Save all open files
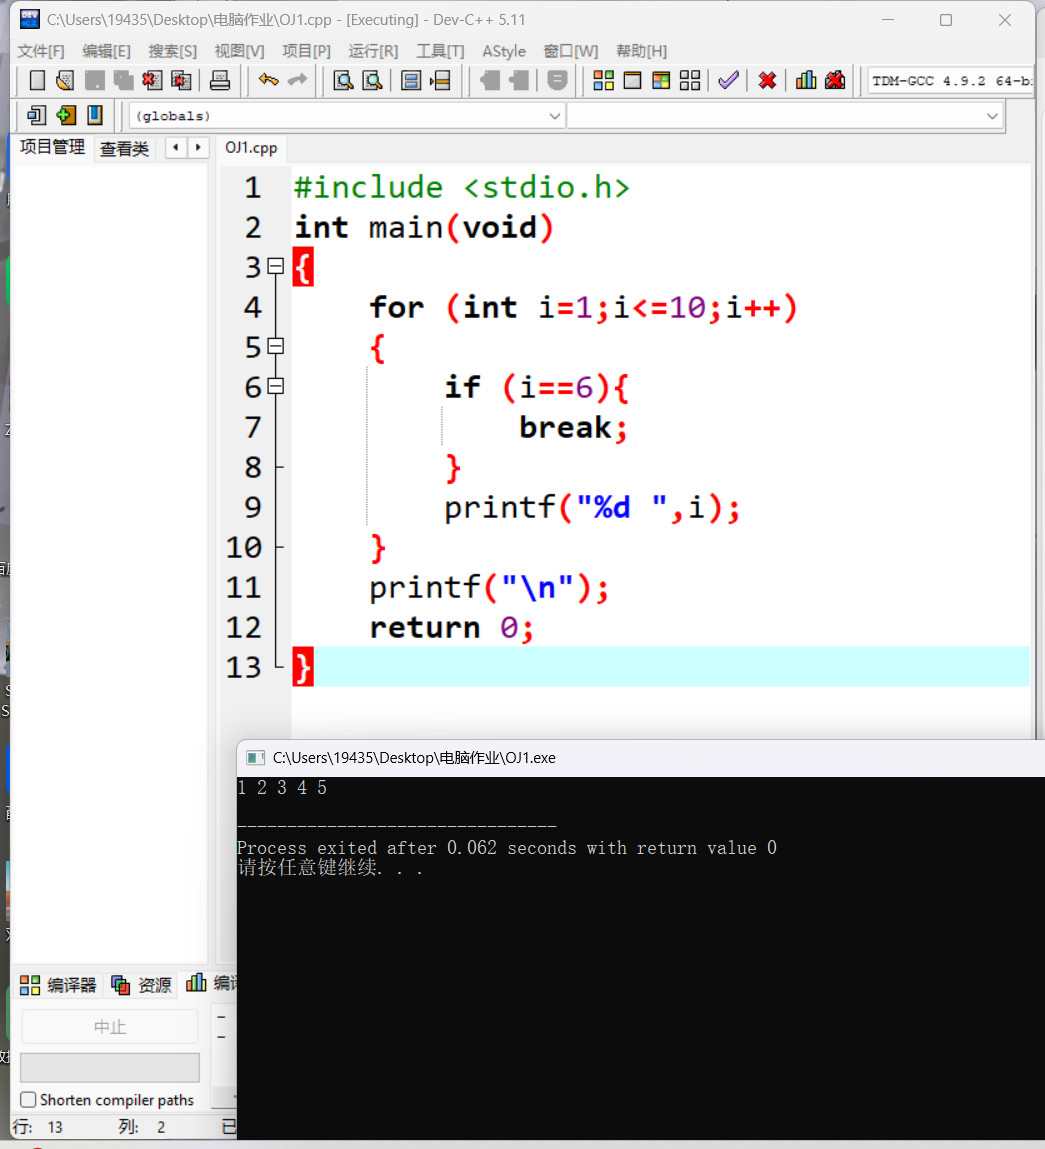This screenshot has height=1149, width=1045. (x=123, y=81)
